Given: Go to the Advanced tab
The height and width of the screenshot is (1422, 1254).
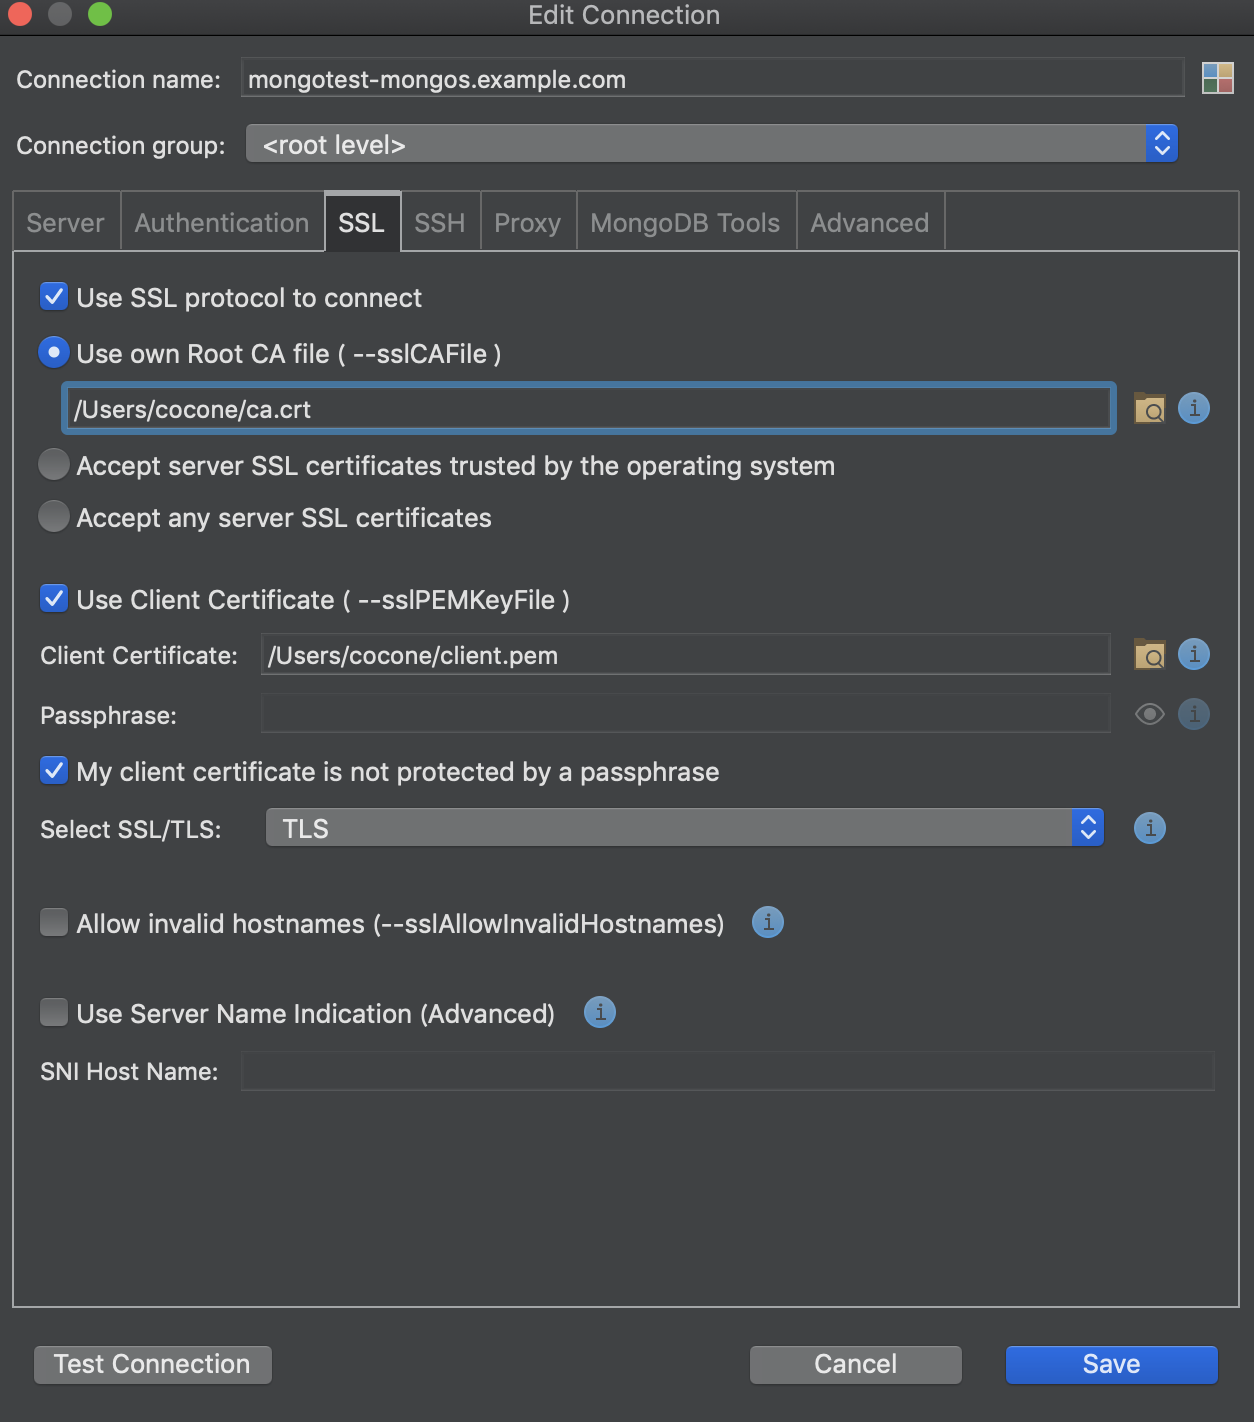Looking at the screenshot, I should click(x=870, y=222).
